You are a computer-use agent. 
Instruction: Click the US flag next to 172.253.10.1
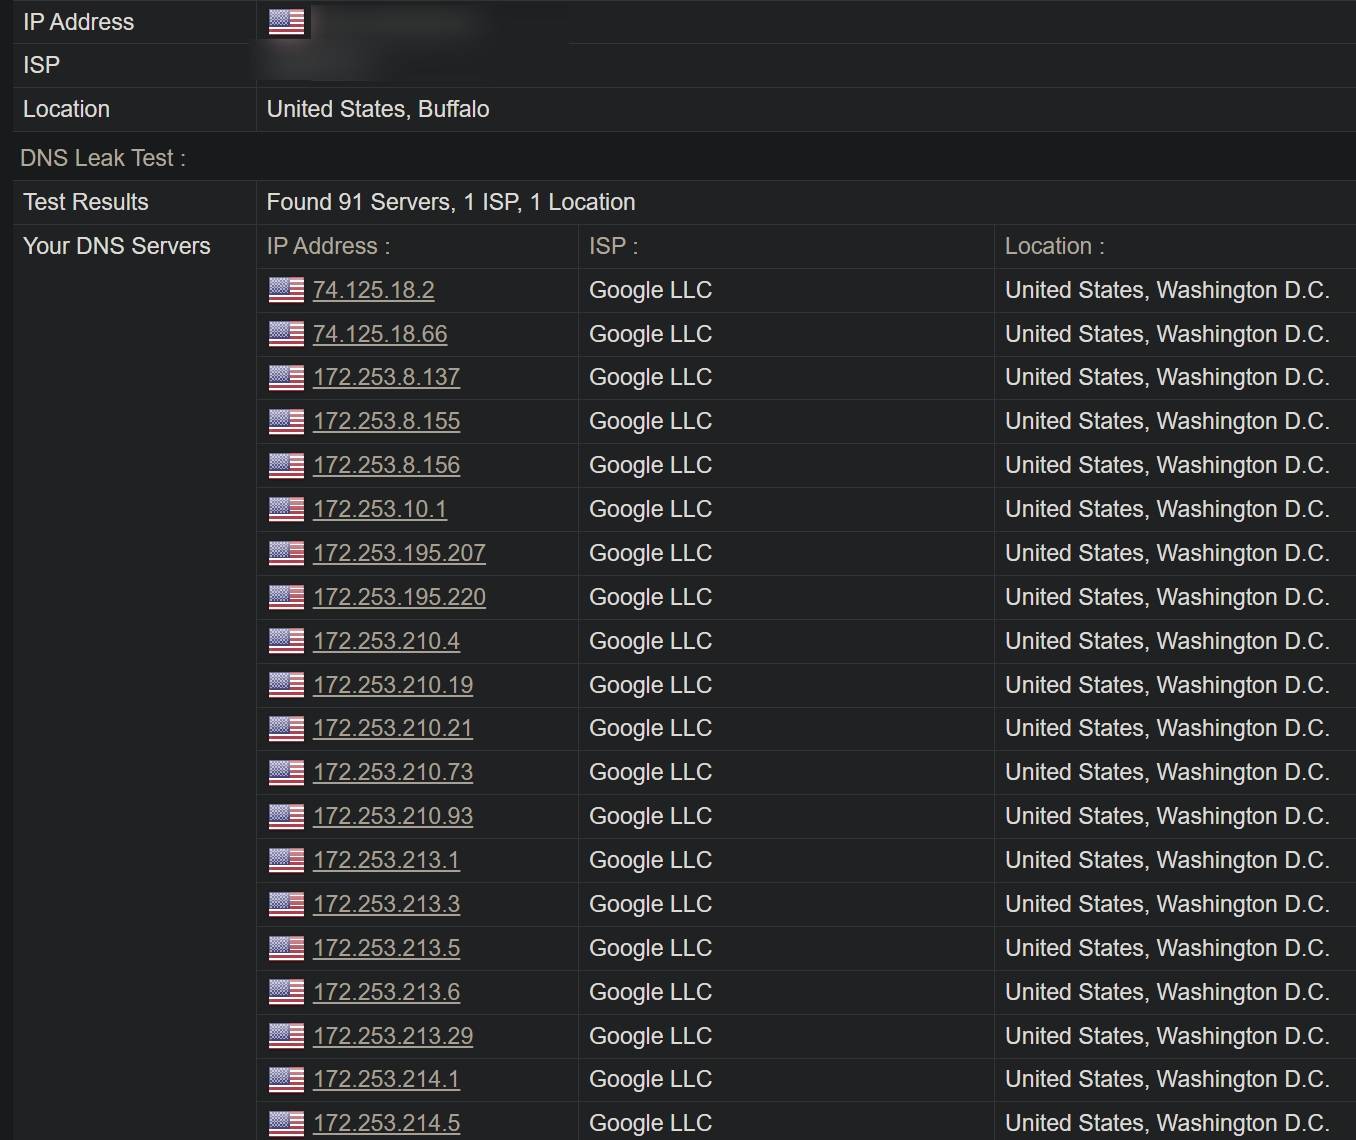point(286,509)
